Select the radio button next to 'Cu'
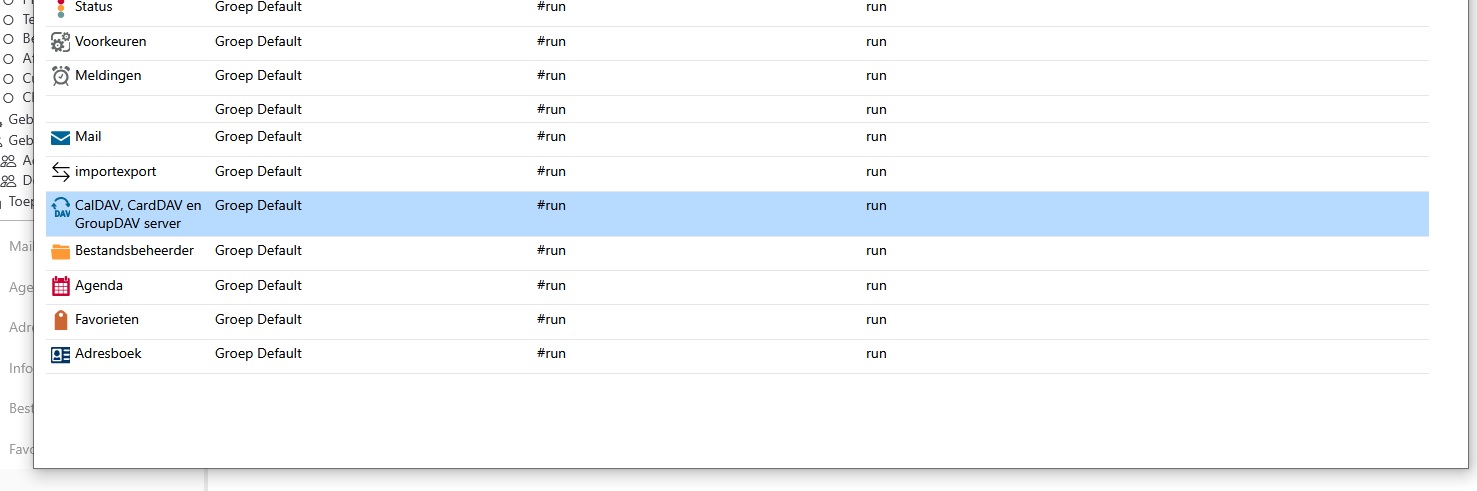The width and height of the screenshot is (1477, 491). [x=8, y=78]
